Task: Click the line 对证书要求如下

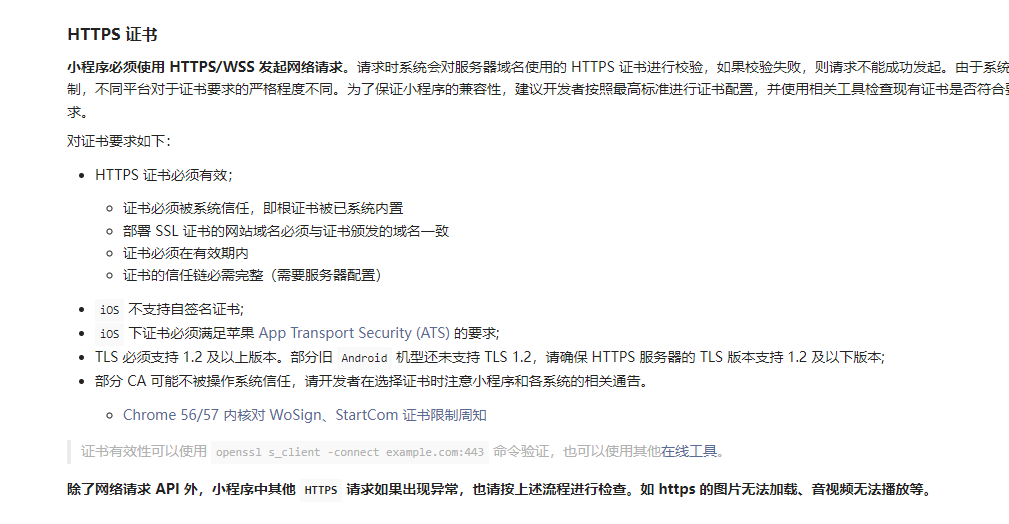Action: point(118,141)
